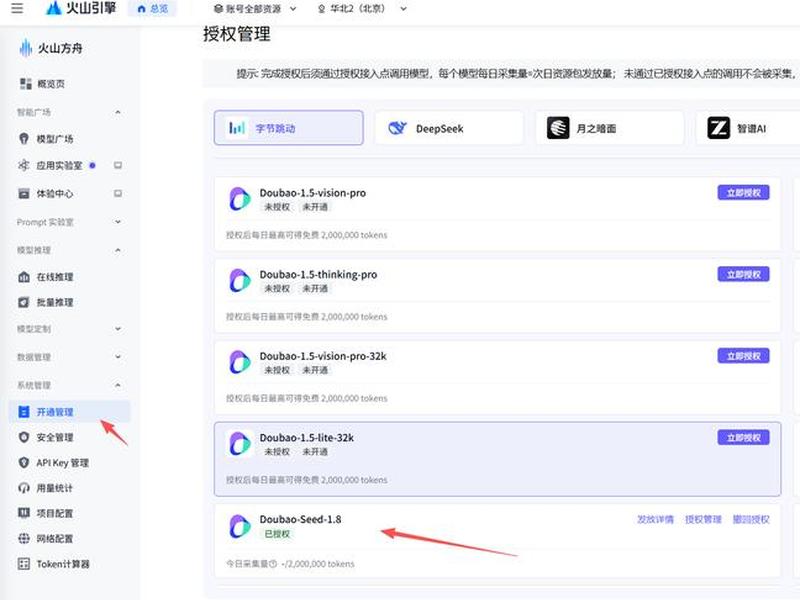Switch to the 智谱AI provider tab
The height and width of the screenshot is (600, 800).
pos(750,128)
